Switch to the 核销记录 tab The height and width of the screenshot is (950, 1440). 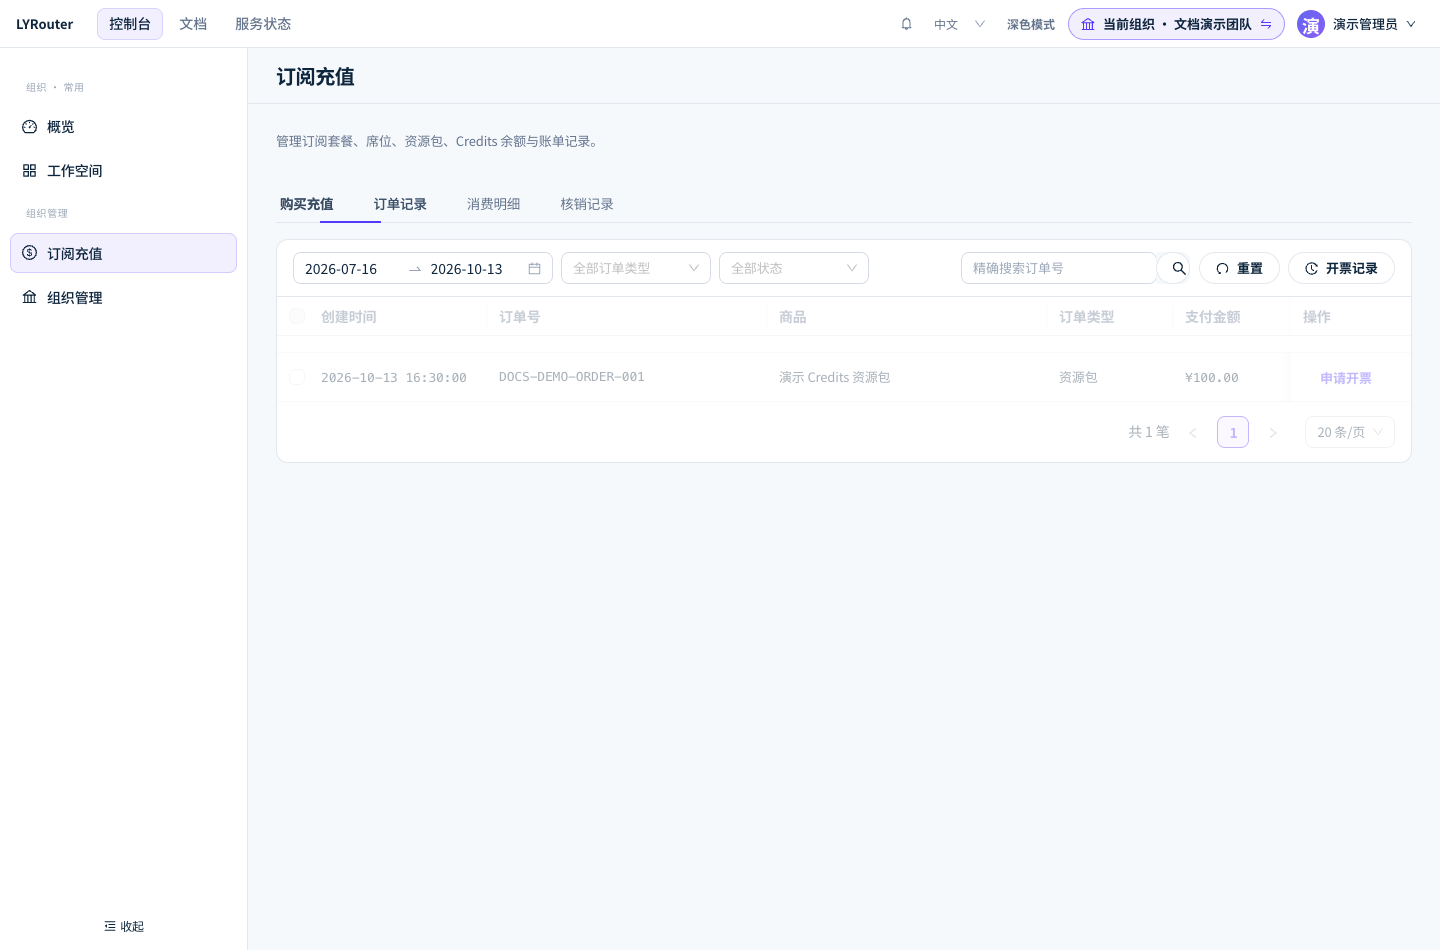pos(587,204)
